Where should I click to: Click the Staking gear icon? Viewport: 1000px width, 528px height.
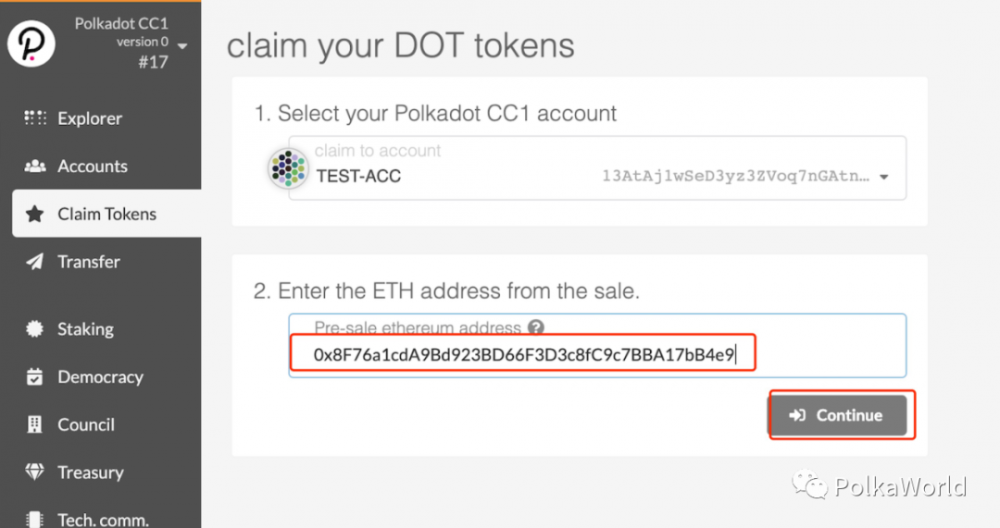35,329
